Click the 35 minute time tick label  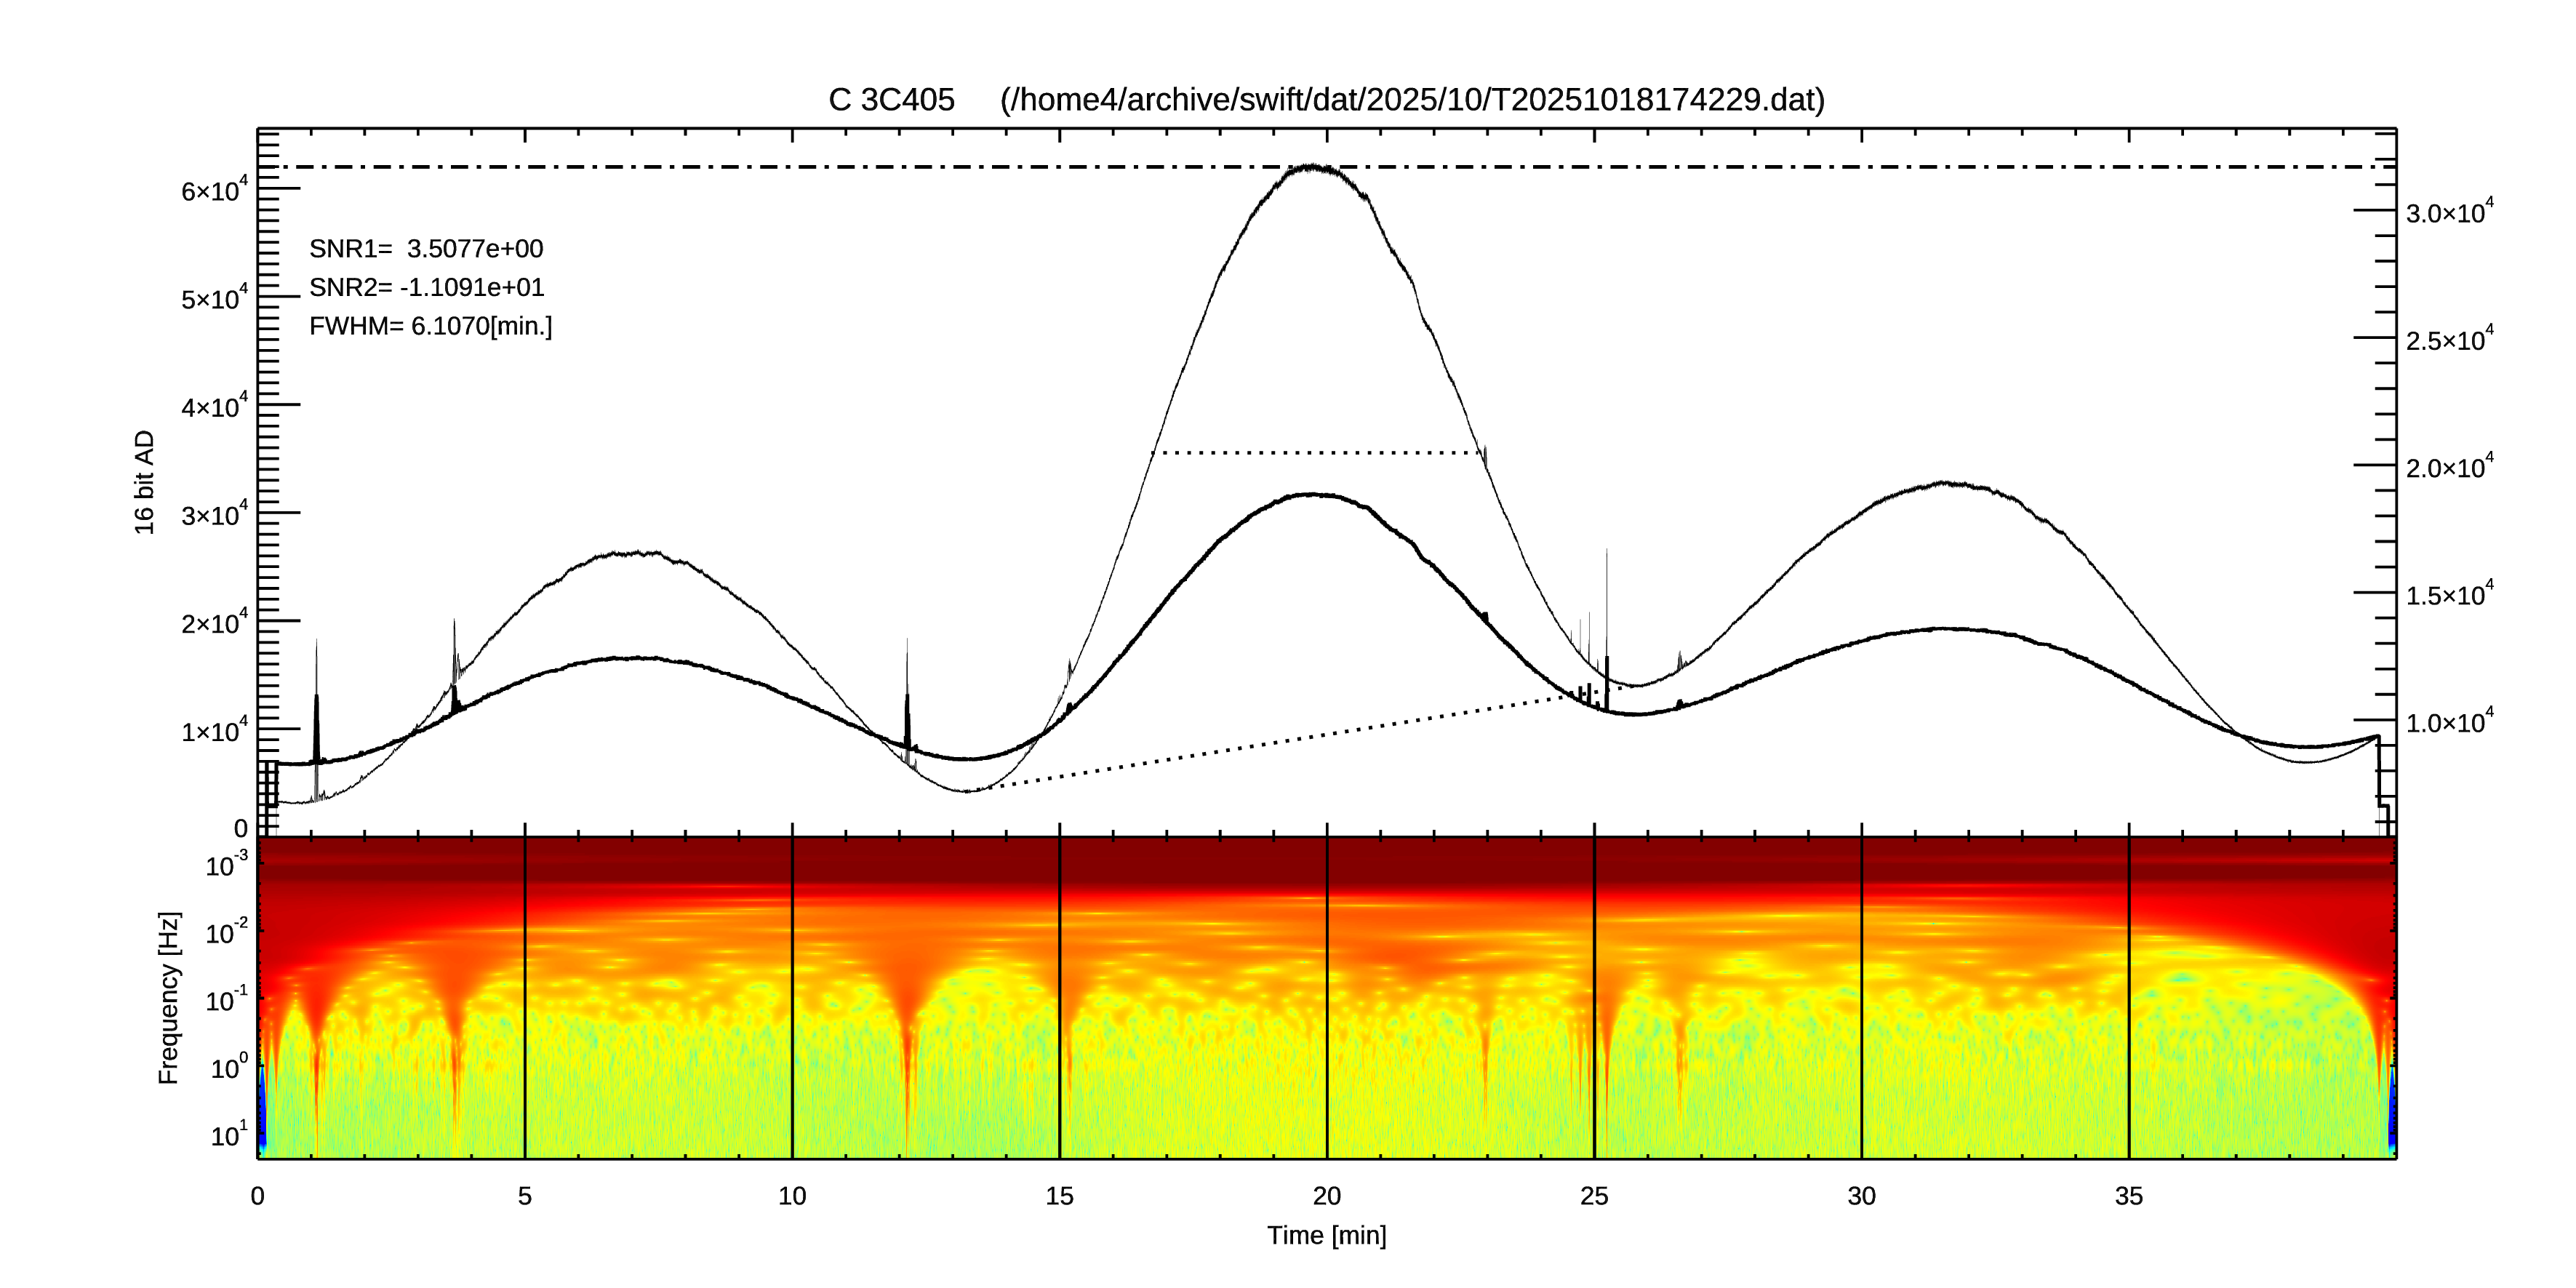(x=2128, y=1196)
